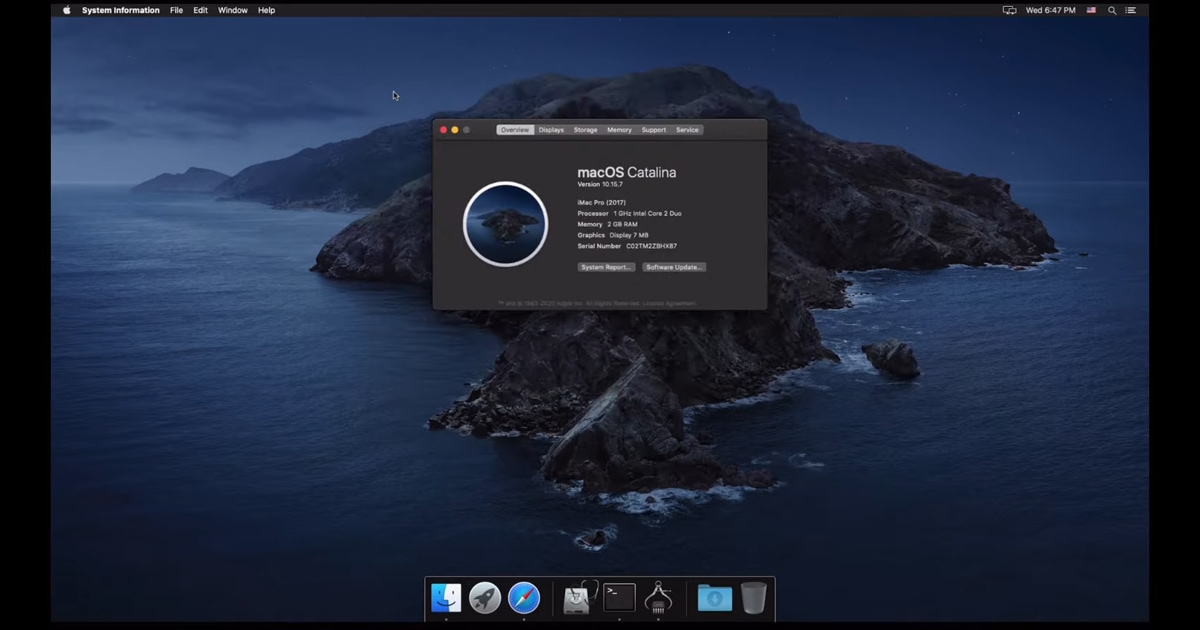Open Finder from the Dock

446,598
